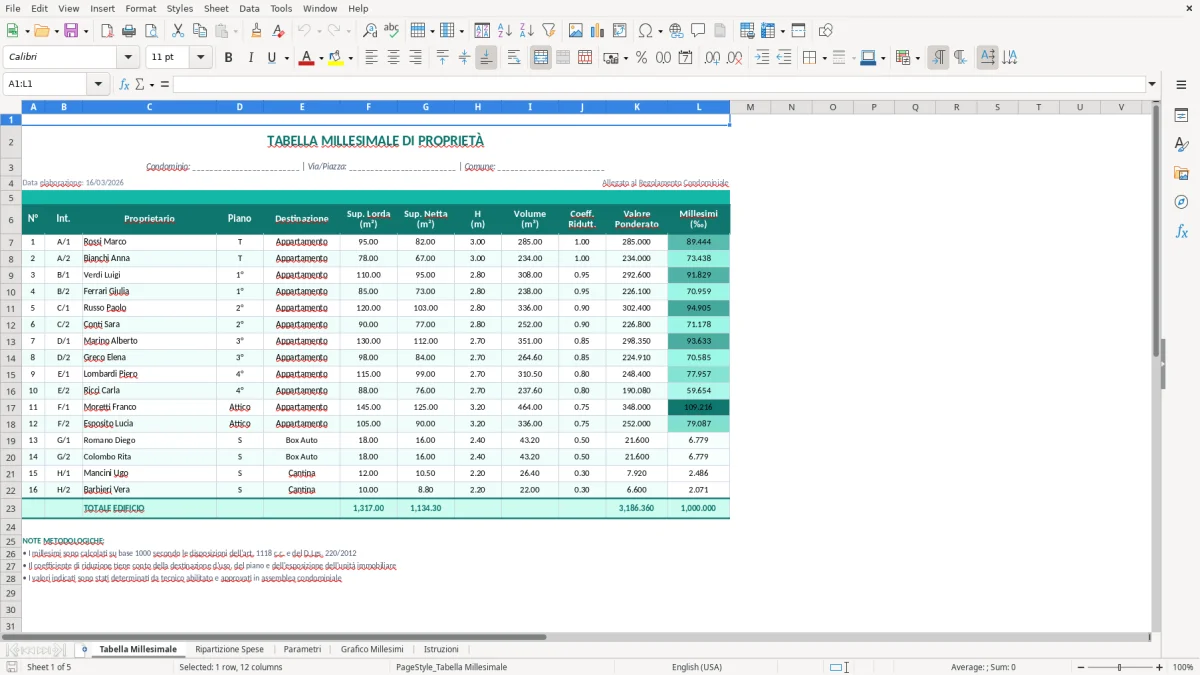The width and height of the screenshot is (1200, 675).
Task: Click the Add Decimal Place icon
Action: pos(712,58)
